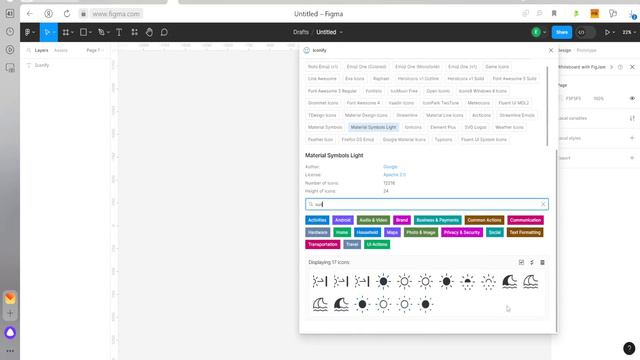640x360 pixels.
Task: Click the Present play icon
Action: click(x=607, y=32)
